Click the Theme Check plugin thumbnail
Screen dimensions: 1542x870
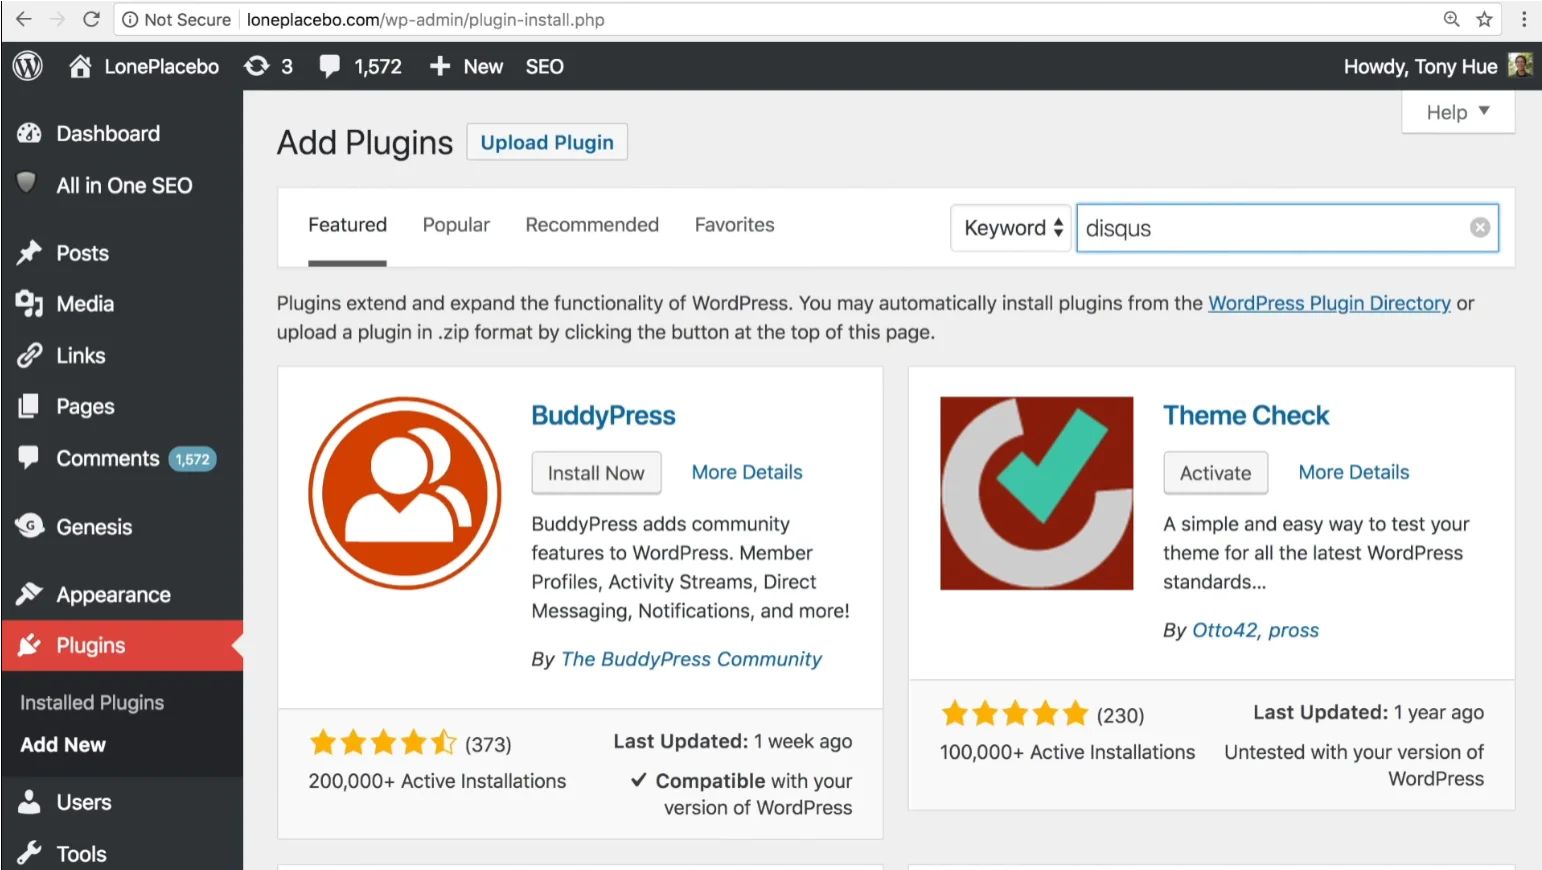[1036, 493]
